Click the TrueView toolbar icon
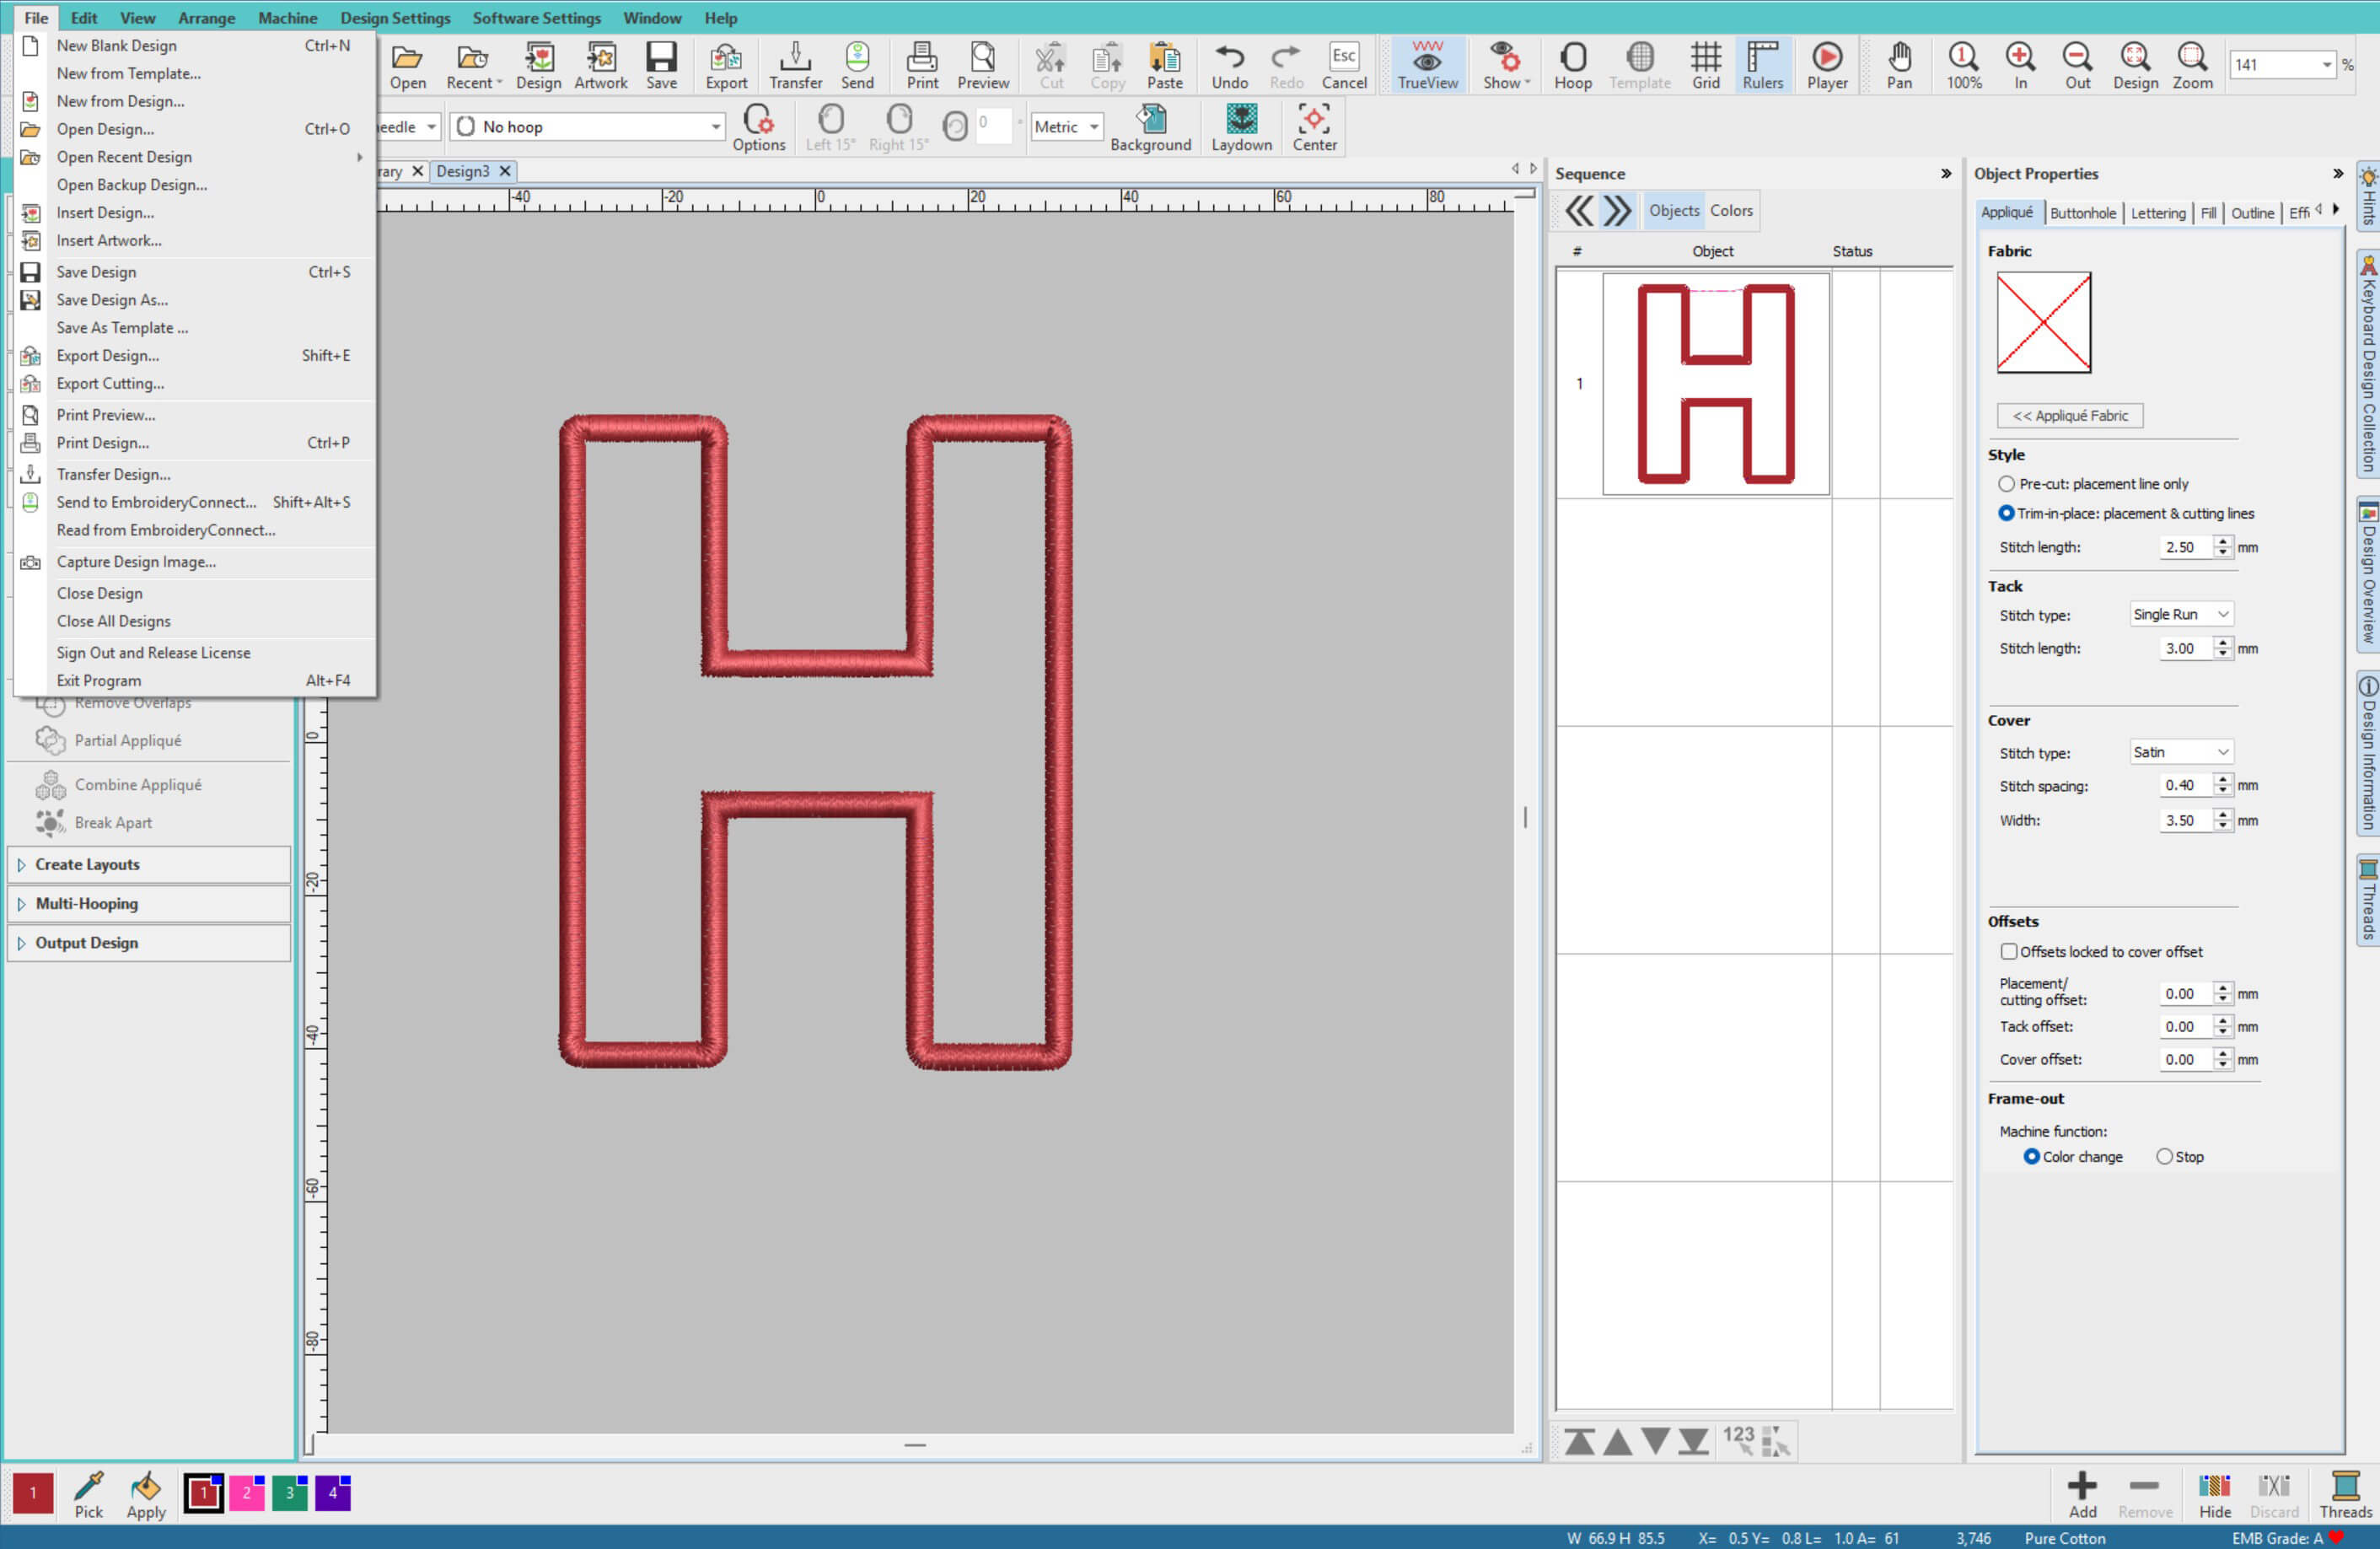 [1427, 66]
